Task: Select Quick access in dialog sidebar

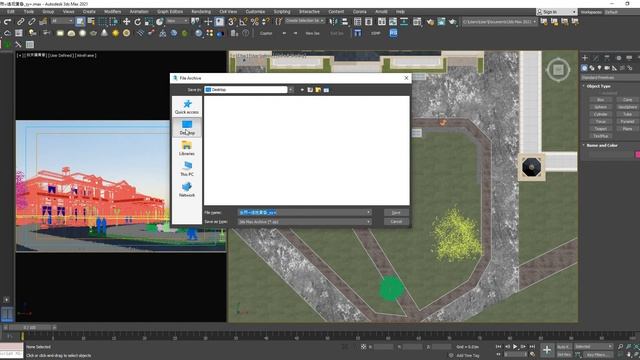Action: click(x=187, y=107)
